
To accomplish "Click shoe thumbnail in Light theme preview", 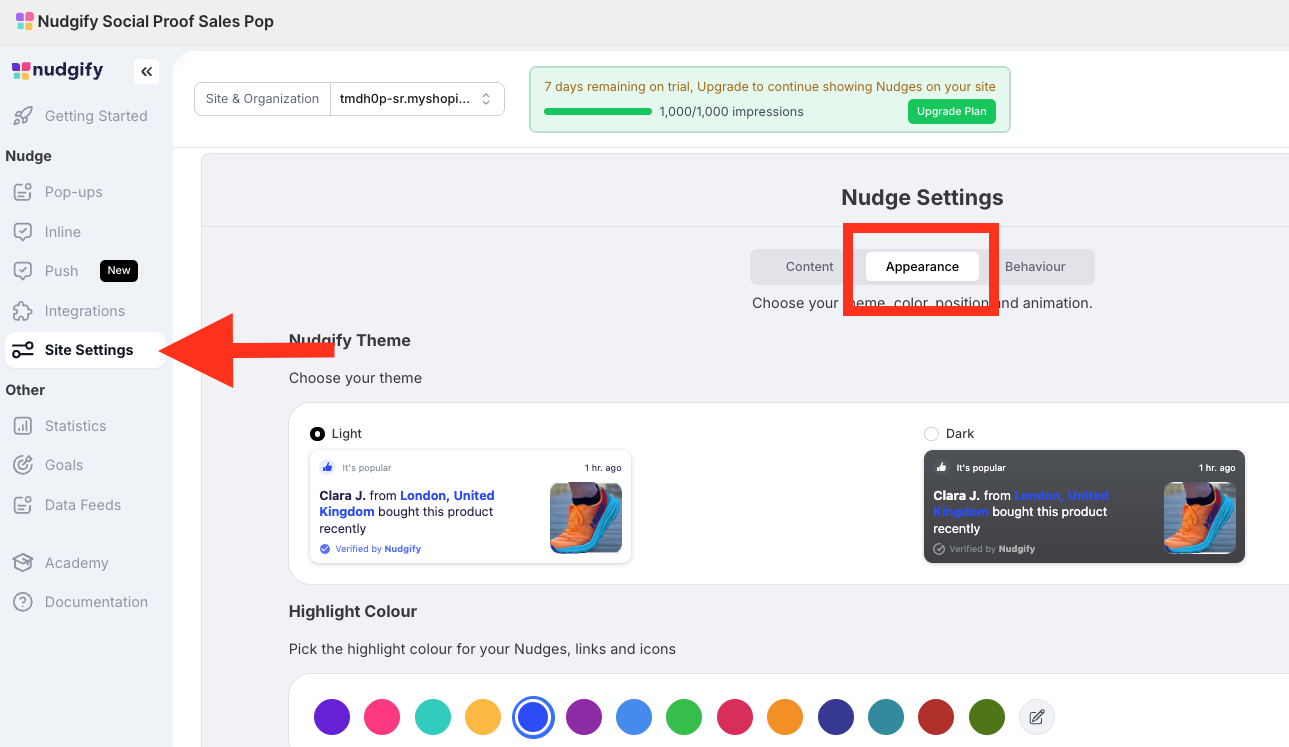I will [586, 518].
